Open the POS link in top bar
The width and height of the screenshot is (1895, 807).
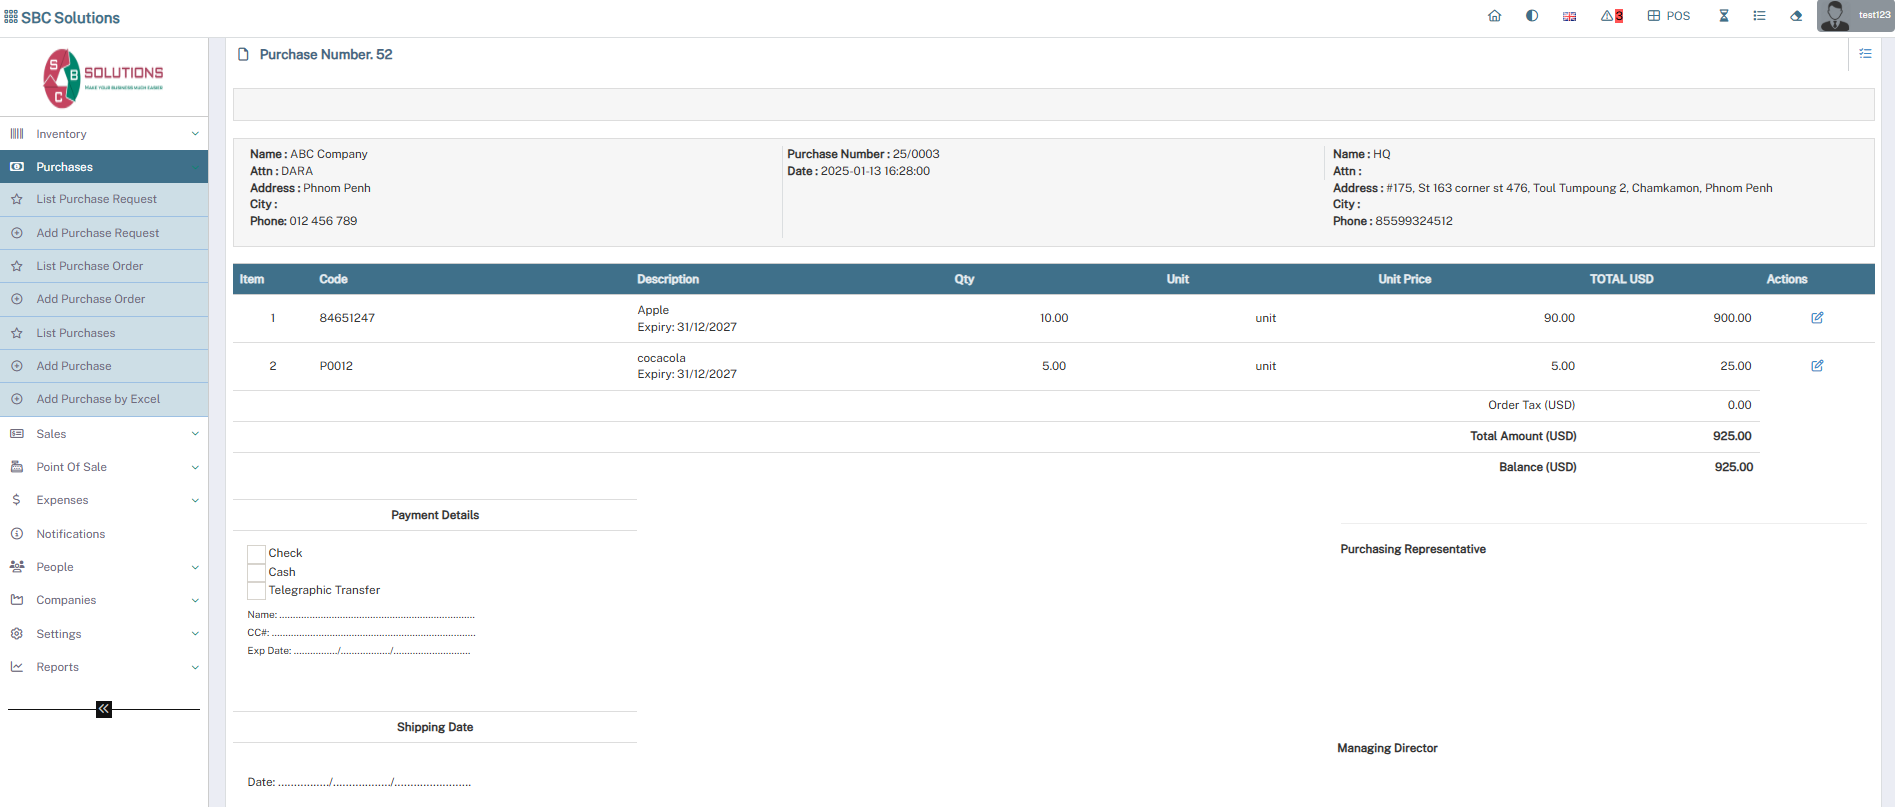point(1669,16)
